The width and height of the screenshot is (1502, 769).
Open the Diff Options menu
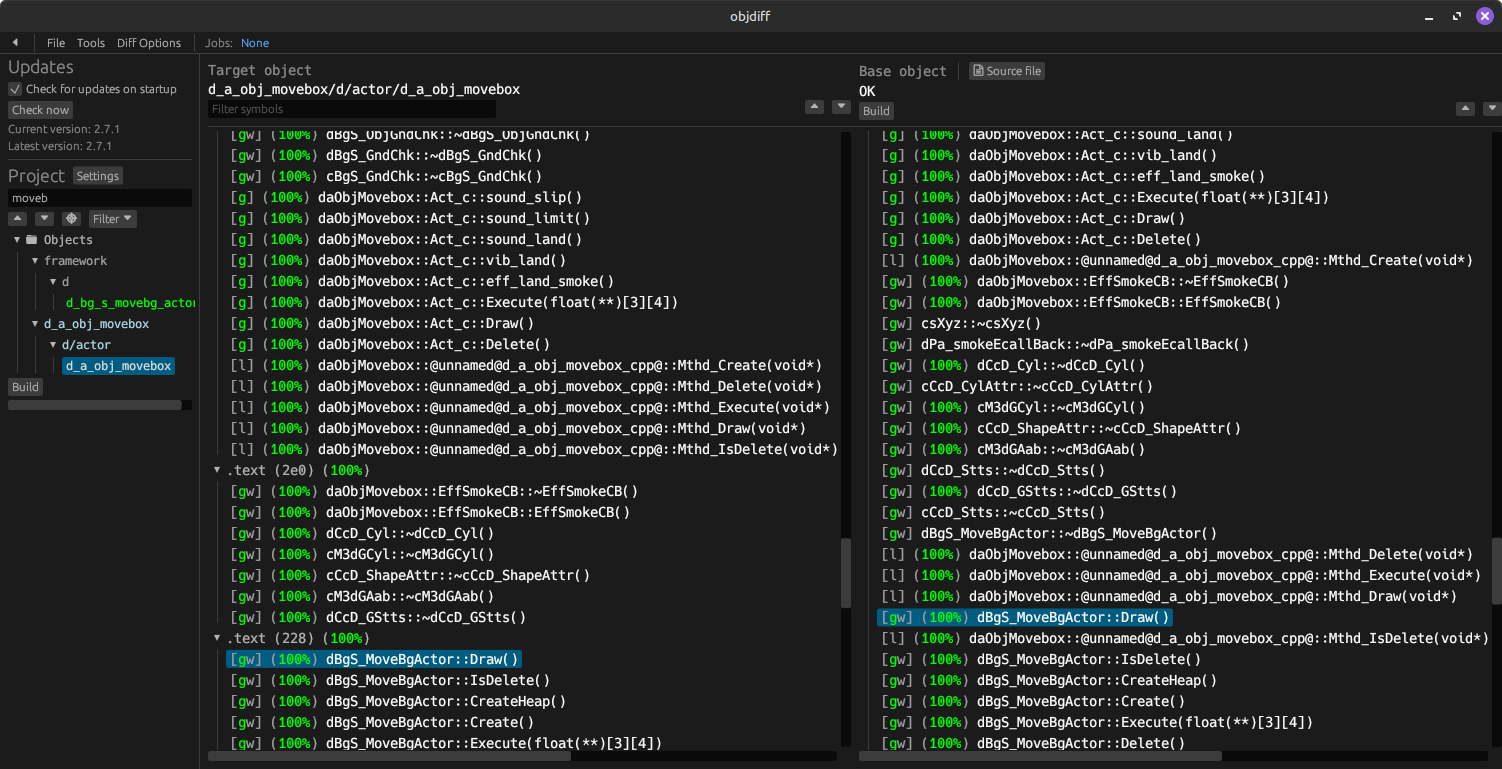click(x=149, y=43)
